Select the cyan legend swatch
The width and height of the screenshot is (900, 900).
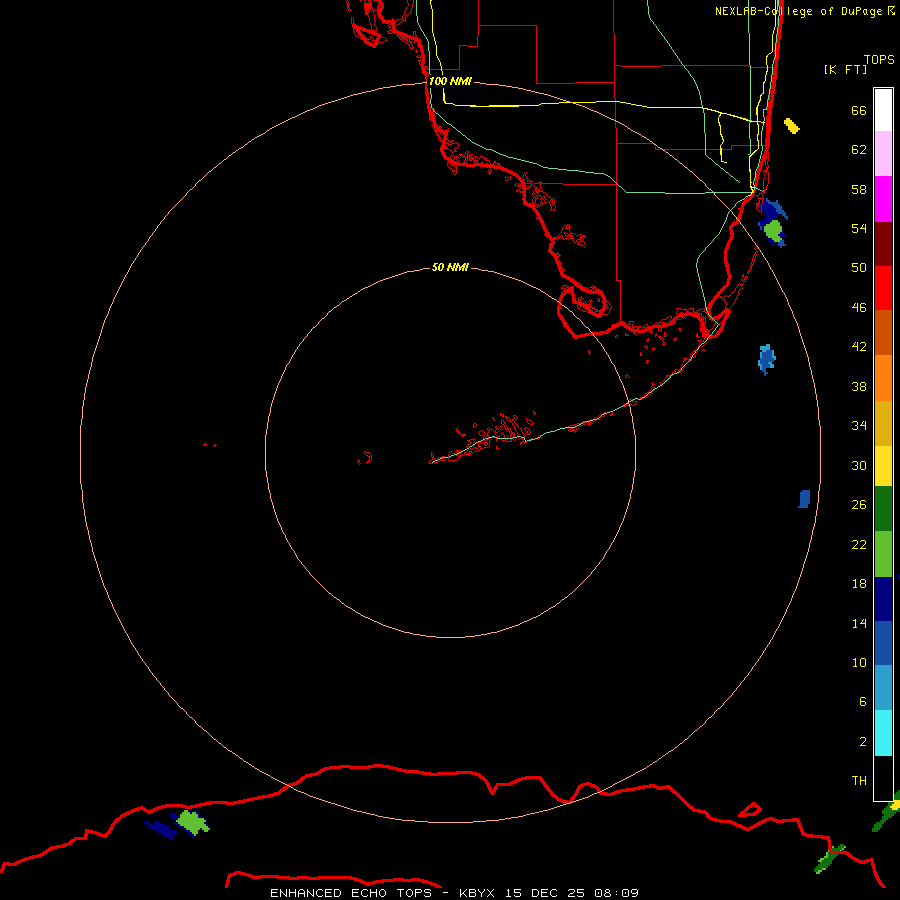pyautogui.click(x=883, y=733)
